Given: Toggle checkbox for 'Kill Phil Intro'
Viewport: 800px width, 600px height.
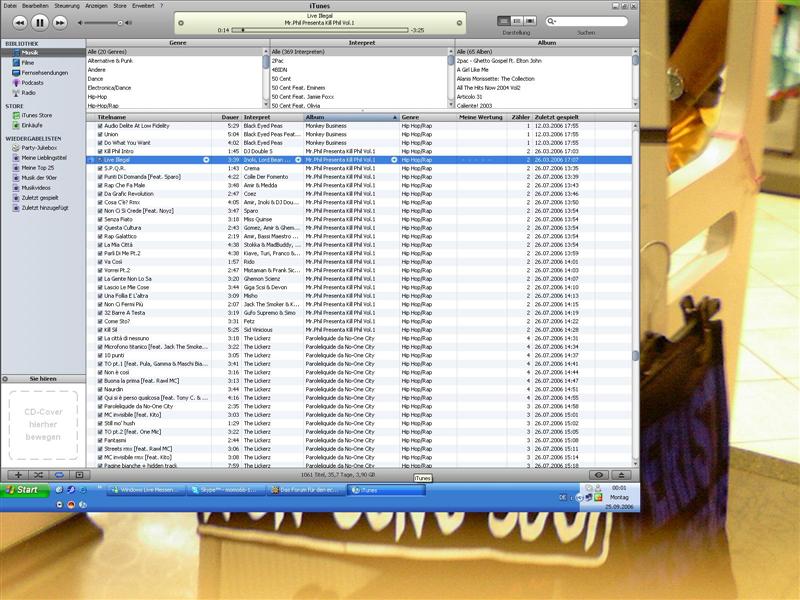Looking at the screenshot, I should click(x=100, y=151).
